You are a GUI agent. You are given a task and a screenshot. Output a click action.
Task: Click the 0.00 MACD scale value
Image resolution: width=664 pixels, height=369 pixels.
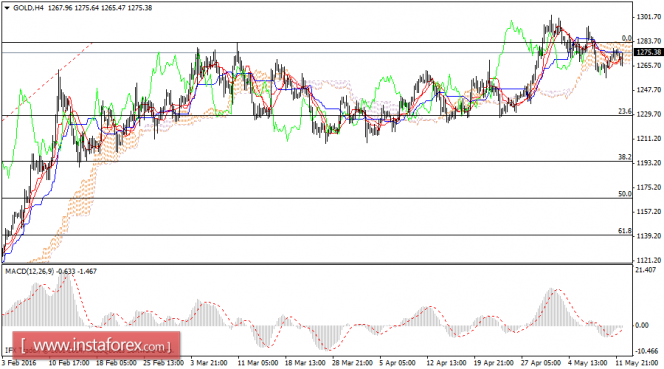(642, 325)
